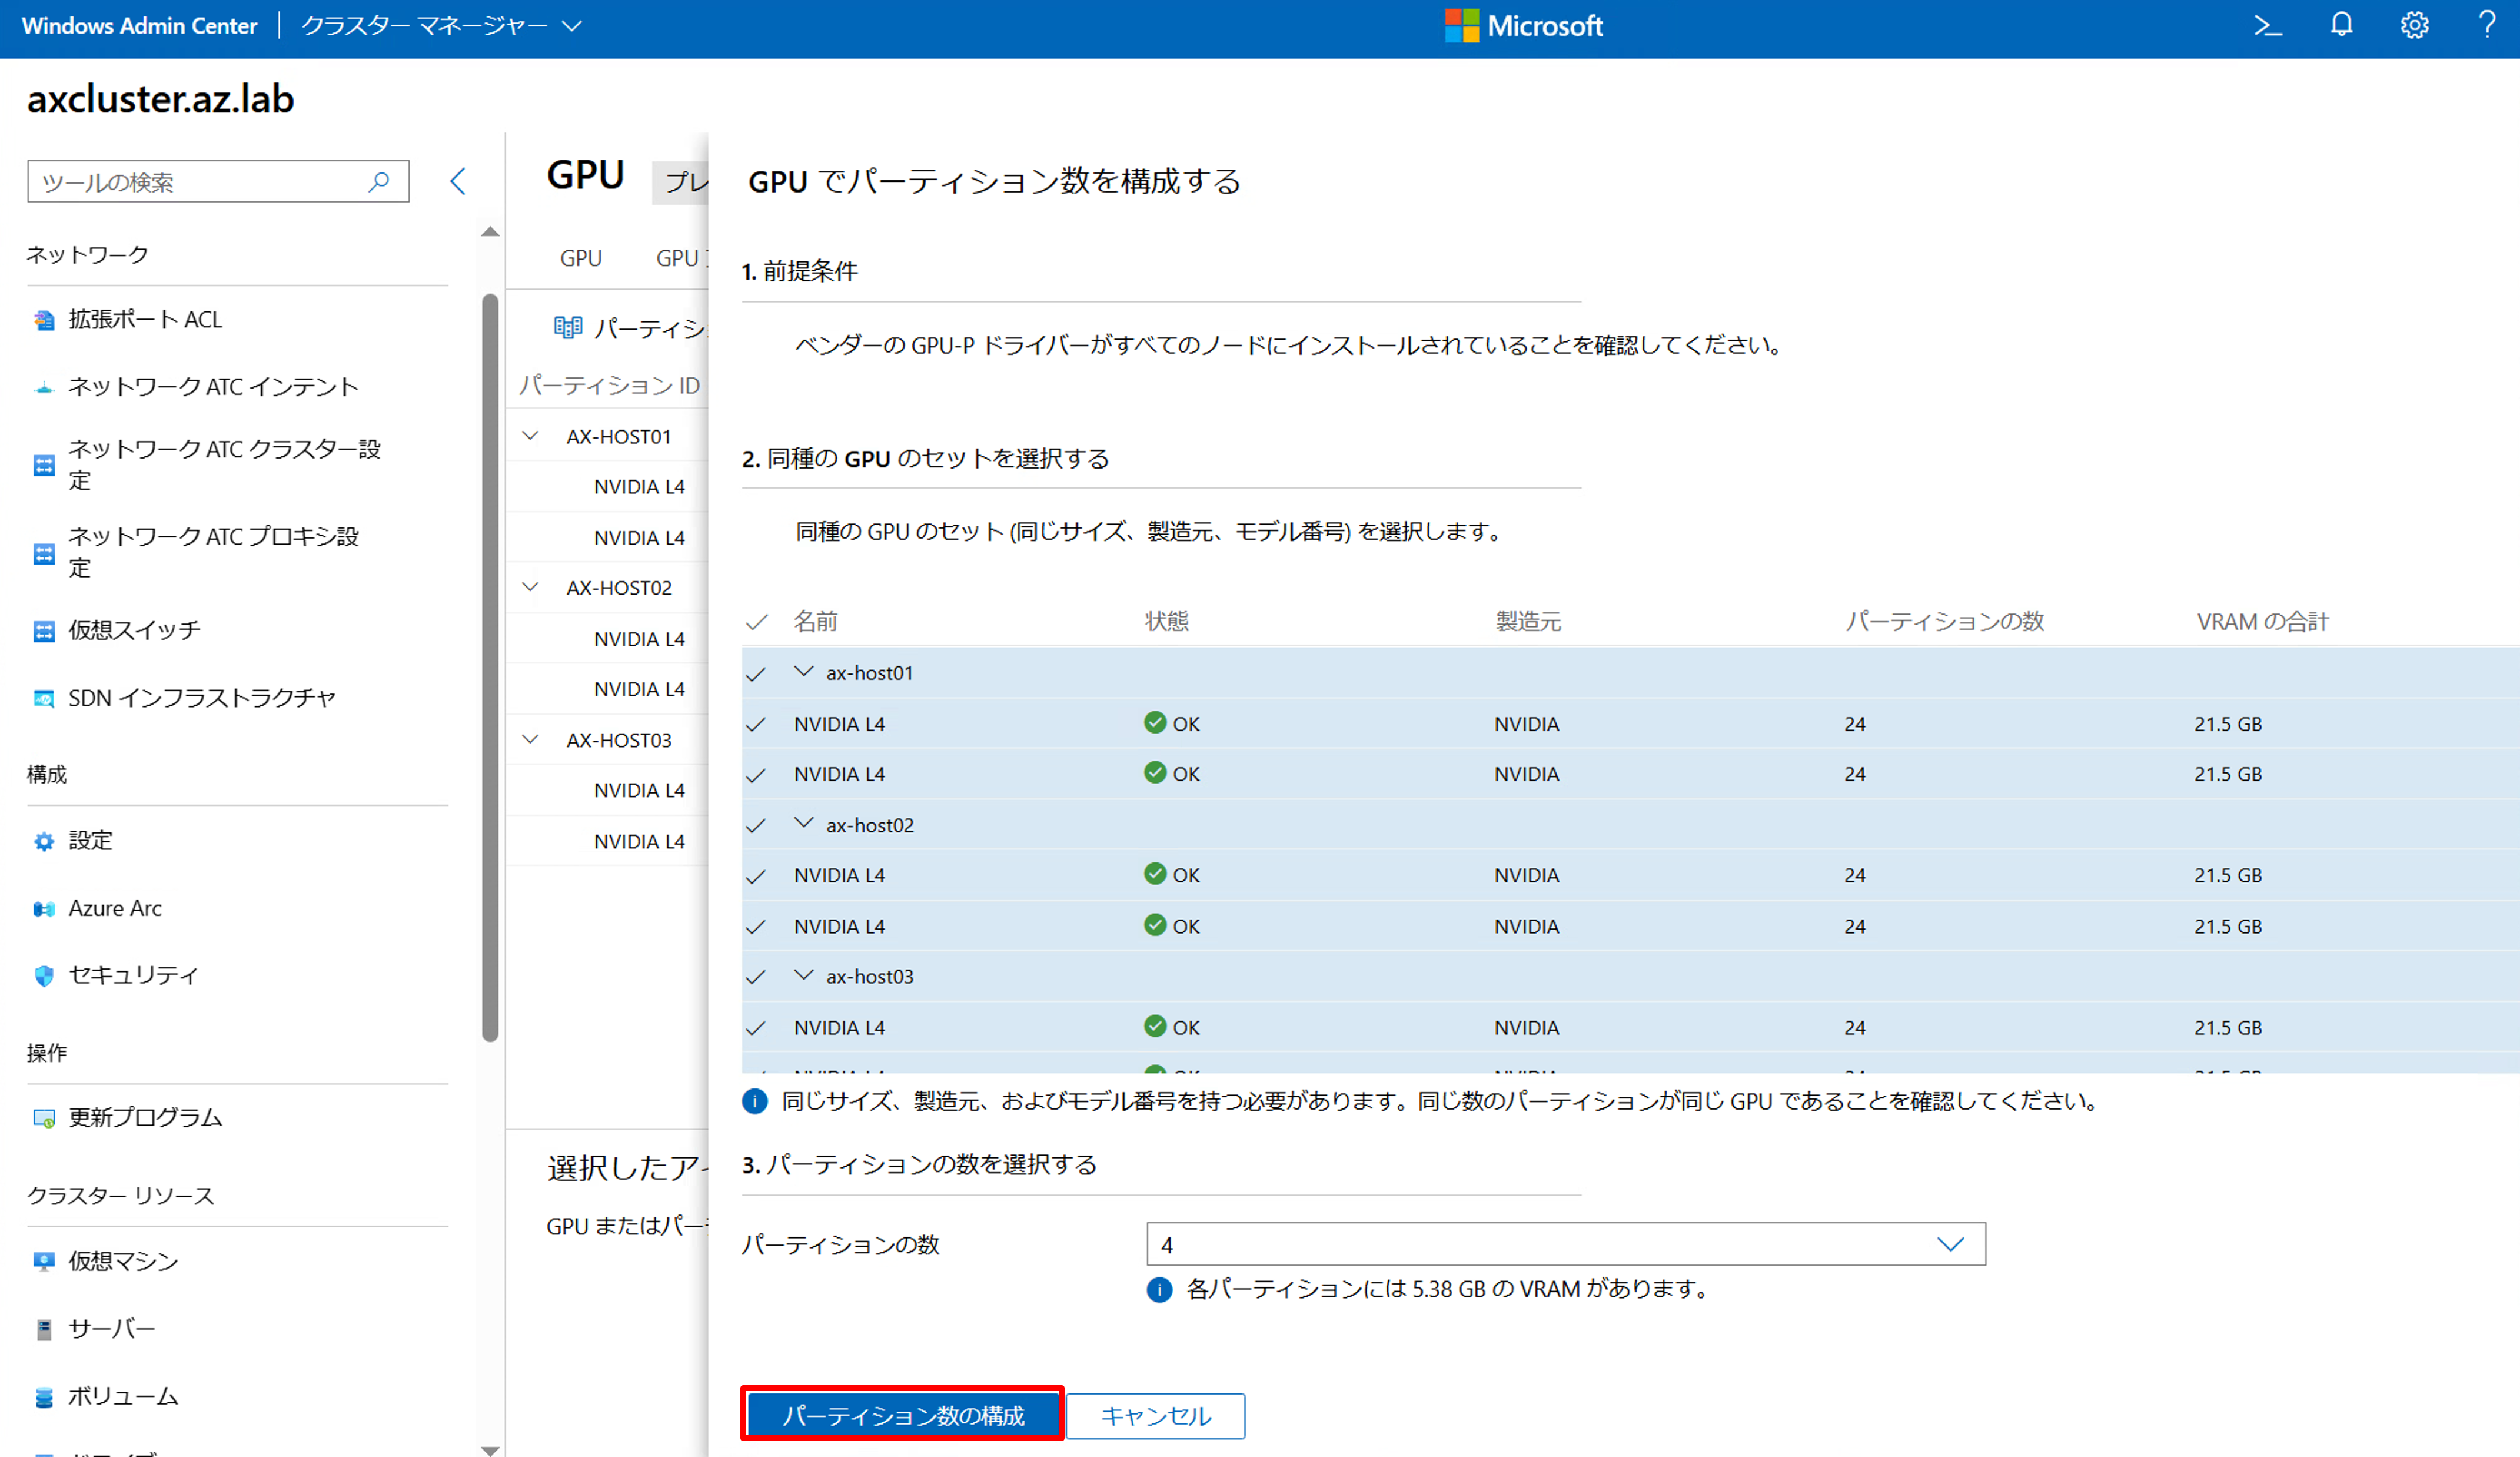The image size is (2520, 1457).
Task: Open the notifications bell
Action: click(x=2341, y=25)
